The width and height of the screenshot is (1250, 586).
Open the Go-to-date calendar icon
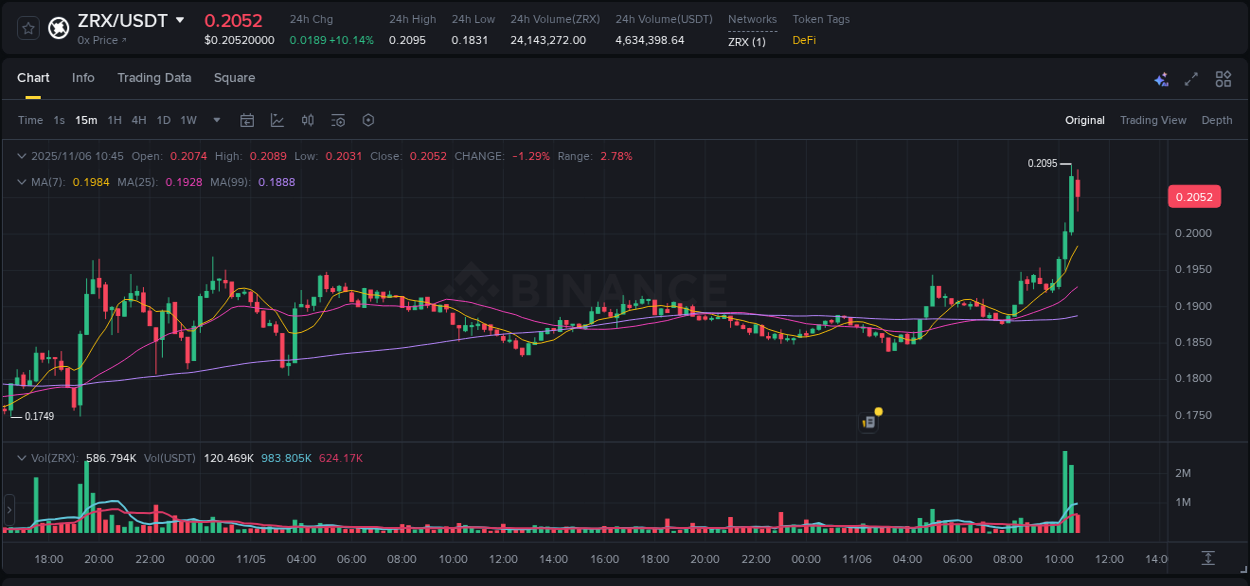(247, 120)
